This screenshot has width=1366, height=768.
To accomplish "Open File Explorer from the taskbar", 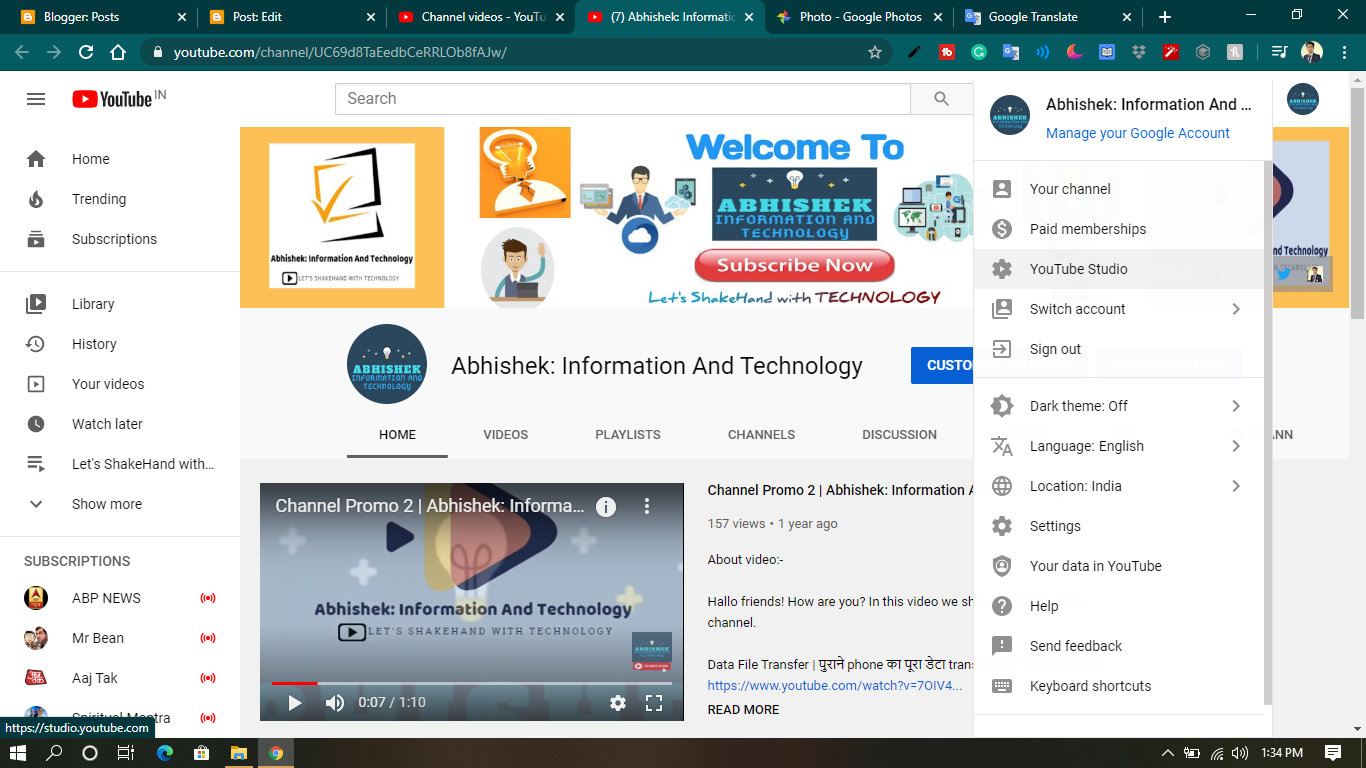I will (x=239, y=753).
